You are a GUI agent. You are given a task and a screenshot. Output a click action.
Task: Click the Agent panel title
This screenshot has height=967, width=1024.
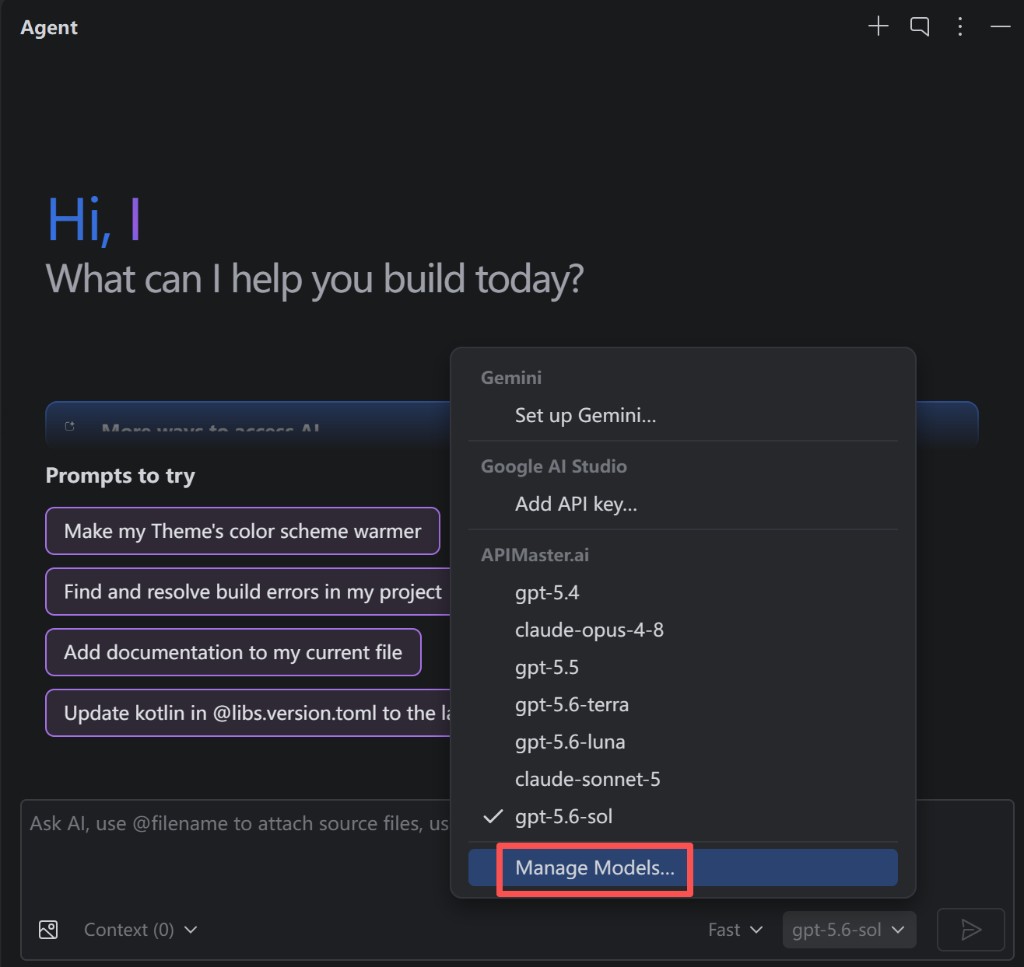point(49,27)
